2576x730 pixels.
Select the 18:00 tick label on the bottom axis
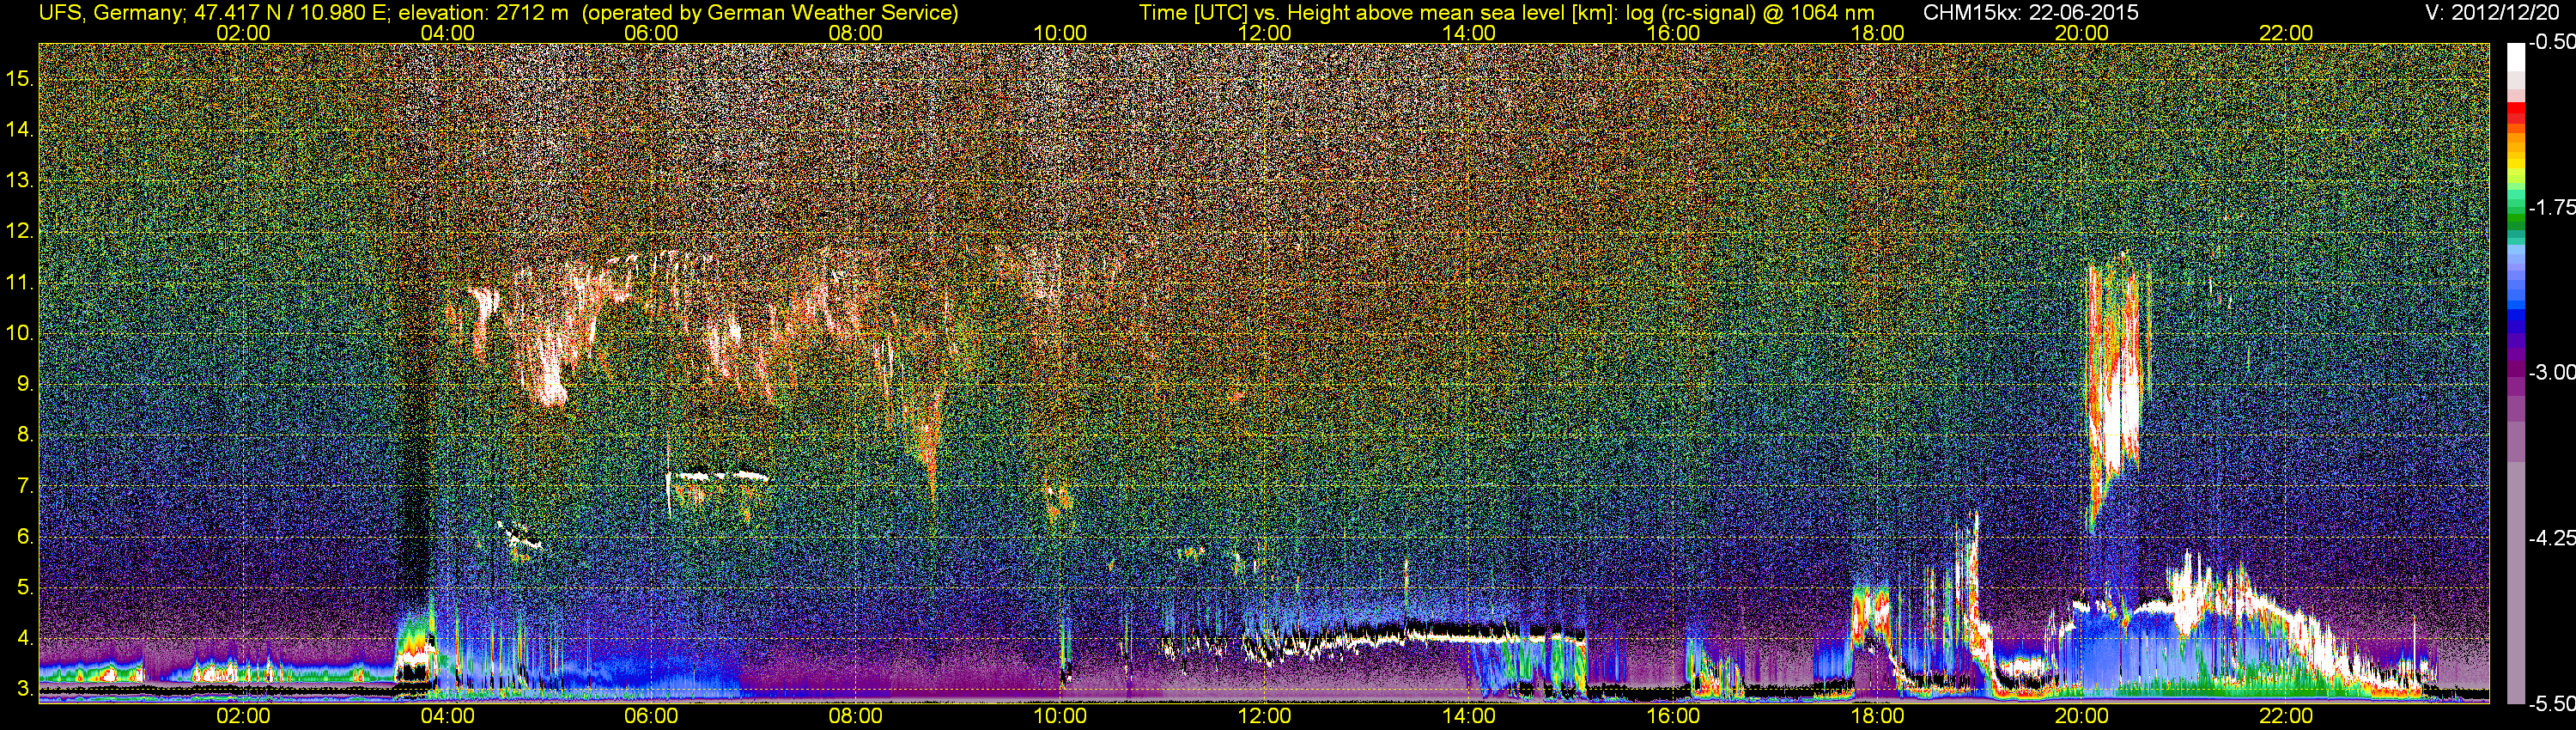(x=1877, y=716)
